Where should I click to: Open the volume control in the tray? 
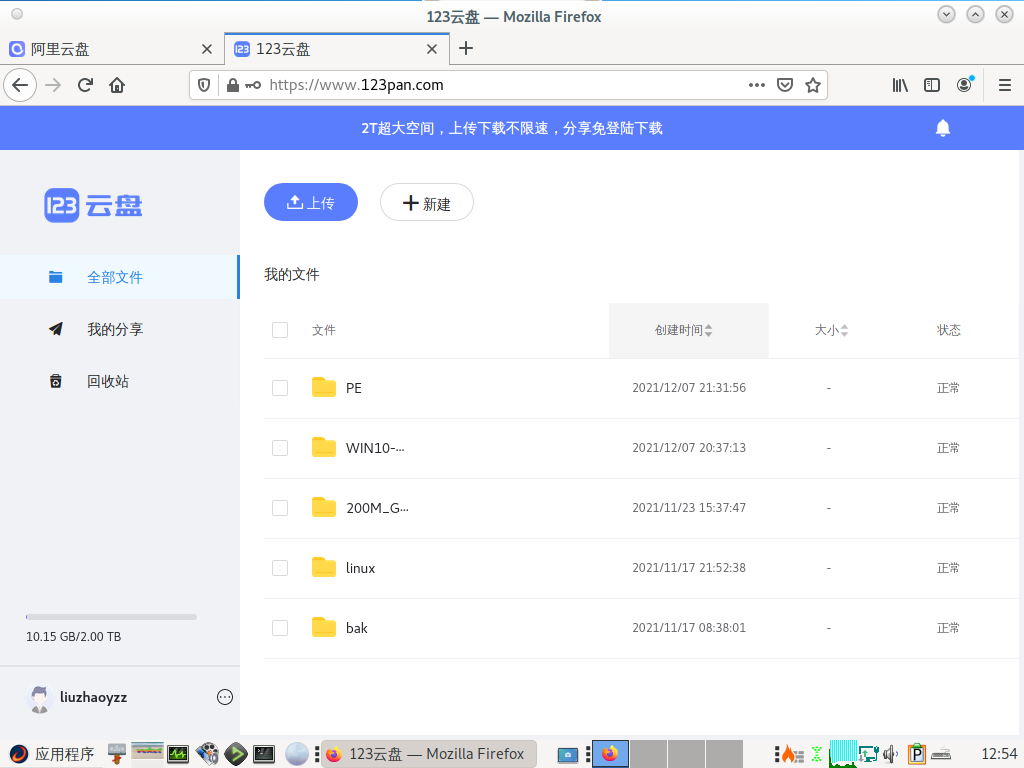pyautogui.click(x=891, y=754)
